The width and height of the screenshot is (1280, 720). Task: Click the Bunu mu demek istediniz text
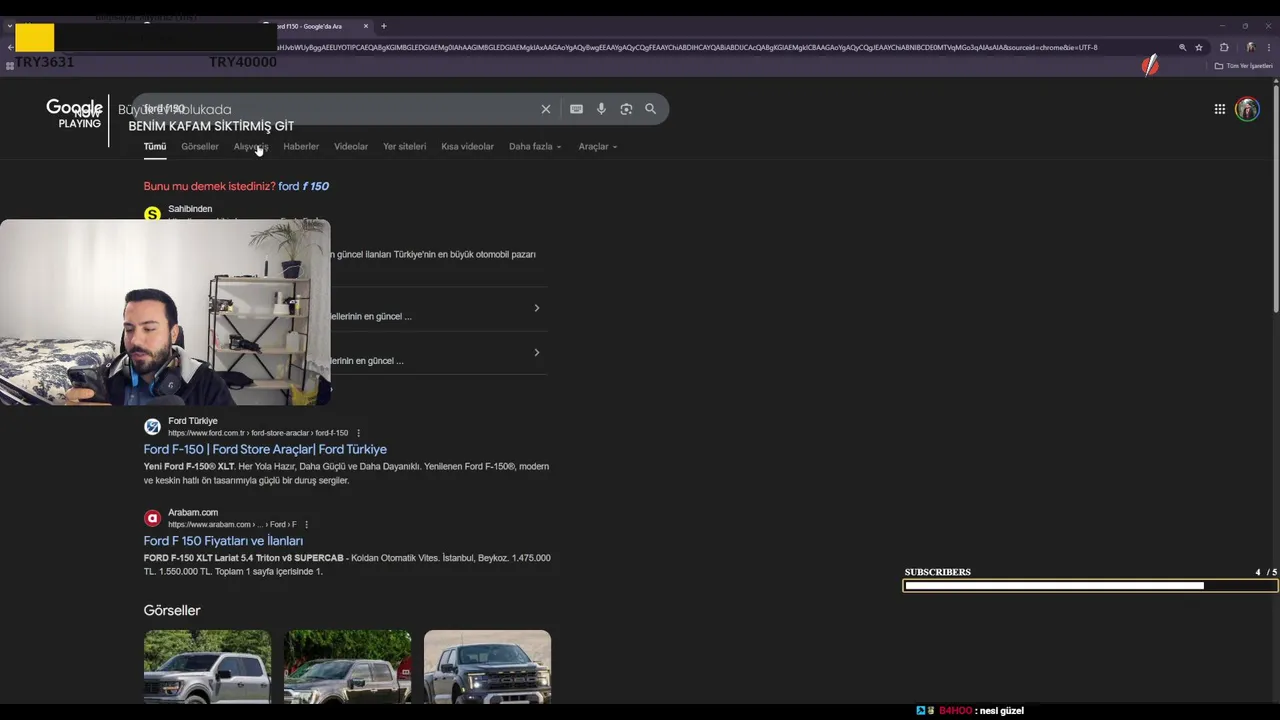[x=209, y=186]
